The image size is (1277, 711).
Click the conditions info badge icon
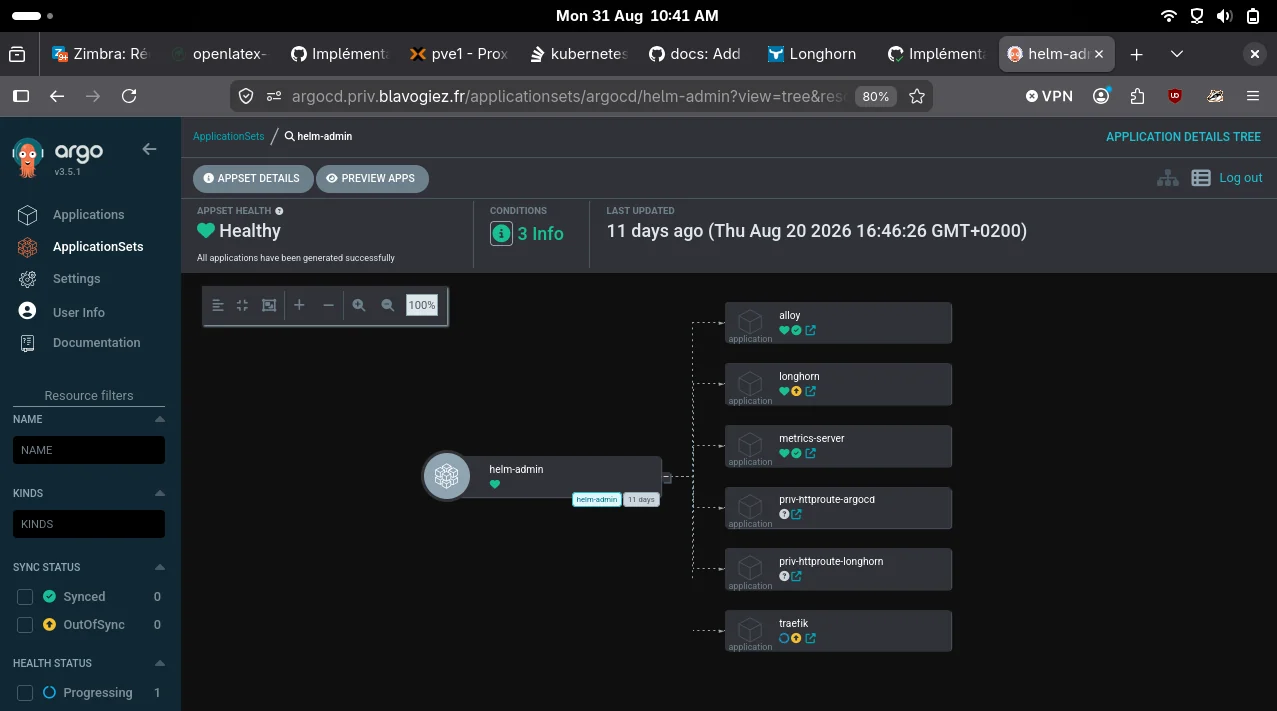pos(501,234)
